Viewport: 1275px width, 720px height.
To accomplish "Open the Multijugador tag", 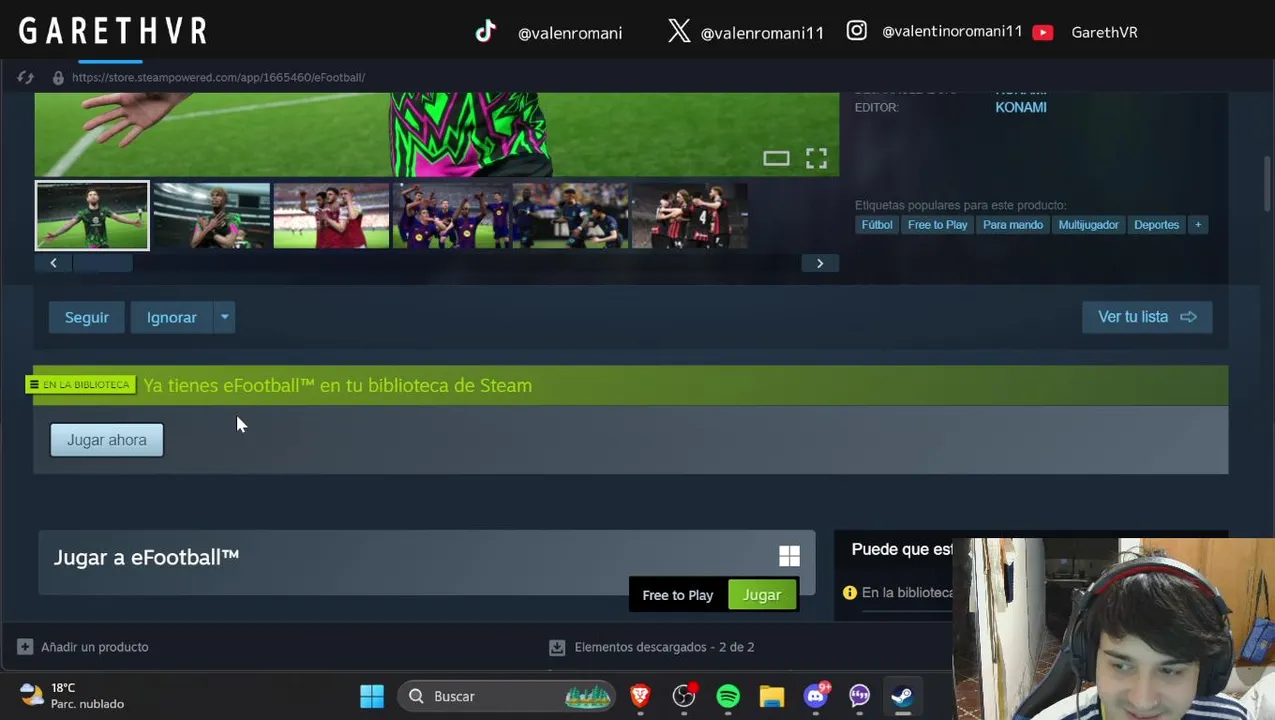I will [x=1089, y=225].
